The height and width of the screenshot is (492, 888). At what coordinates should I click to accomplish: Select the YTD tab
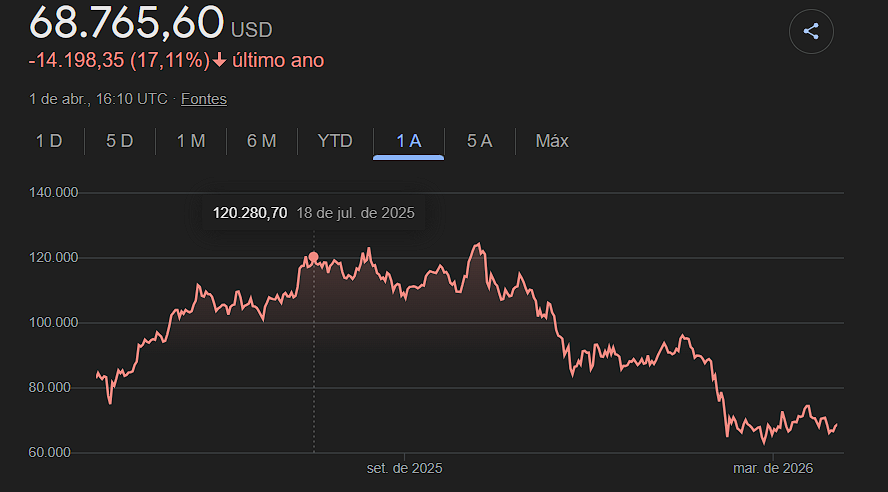pos(335,141)
